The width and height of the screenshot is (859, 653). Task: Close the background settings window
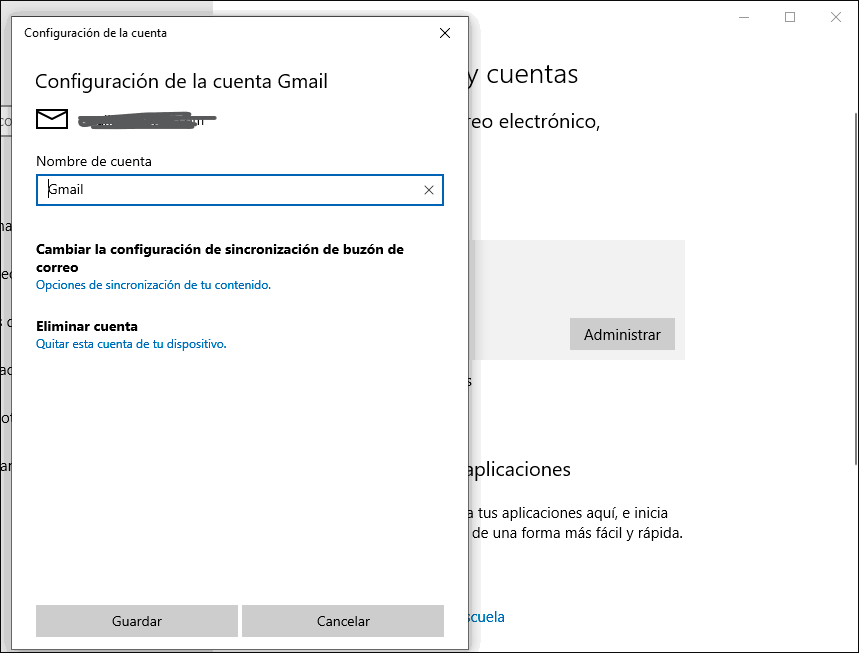836,17
